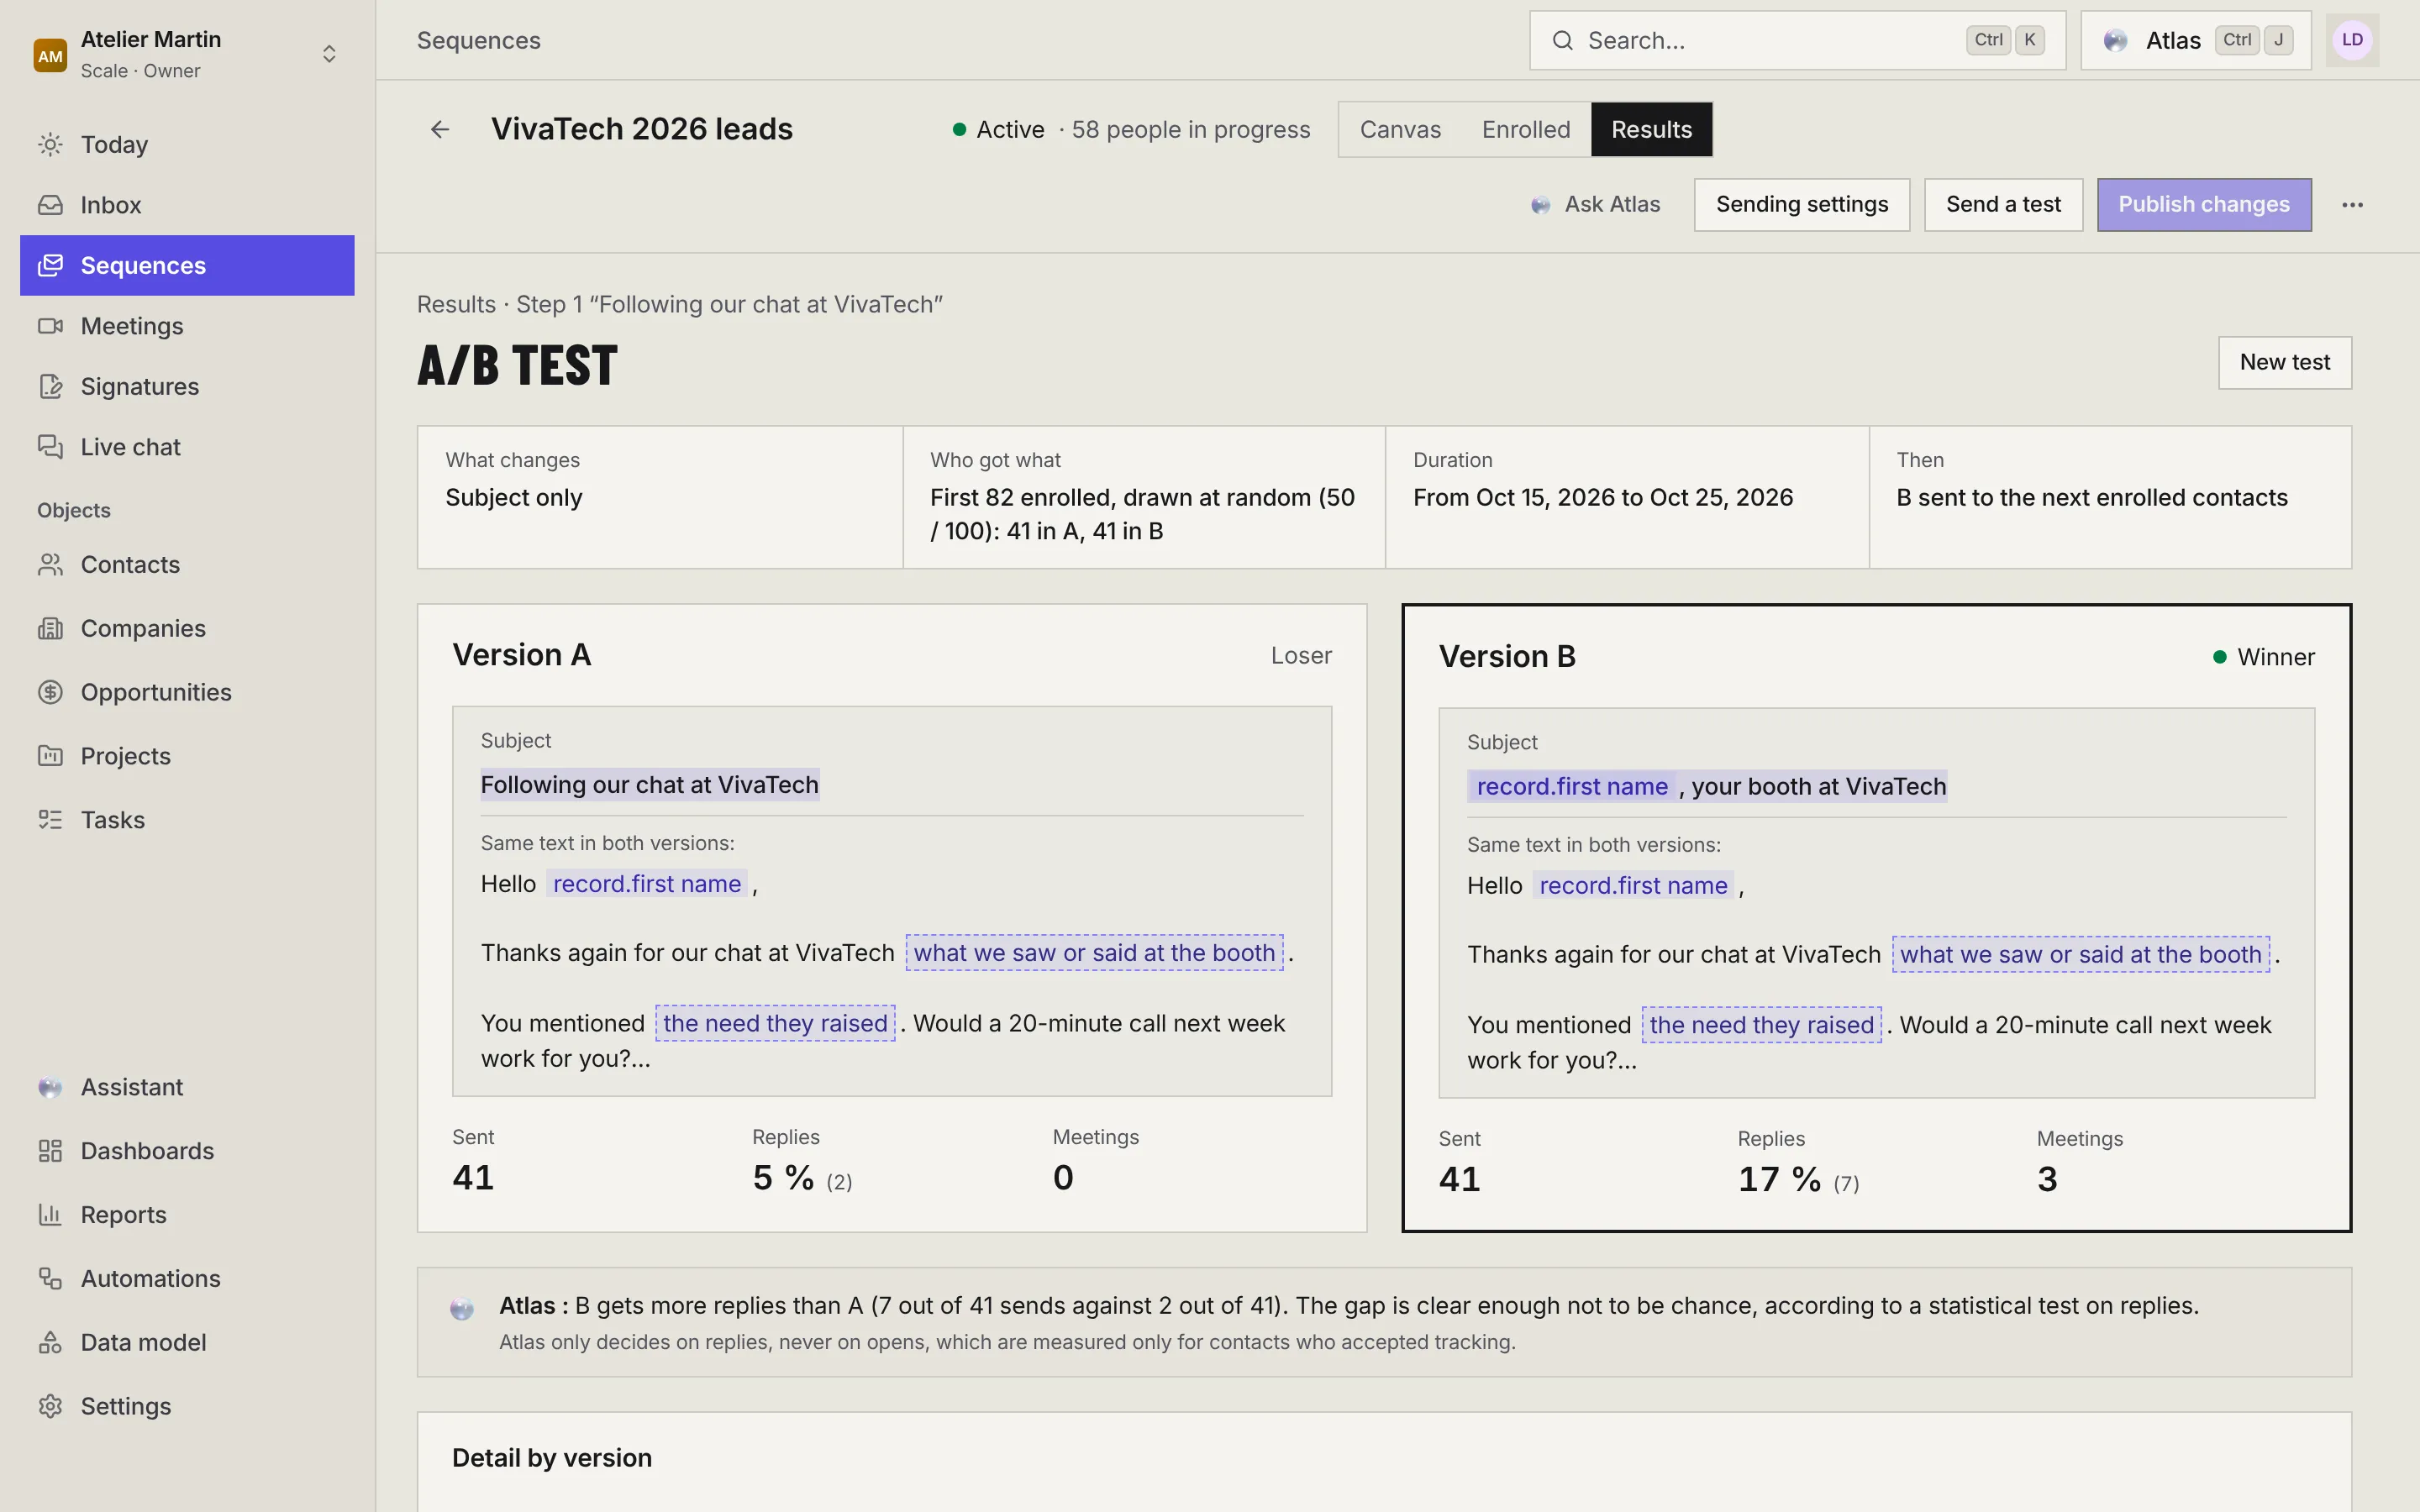Switch to the Enrolled tab

1526,130
